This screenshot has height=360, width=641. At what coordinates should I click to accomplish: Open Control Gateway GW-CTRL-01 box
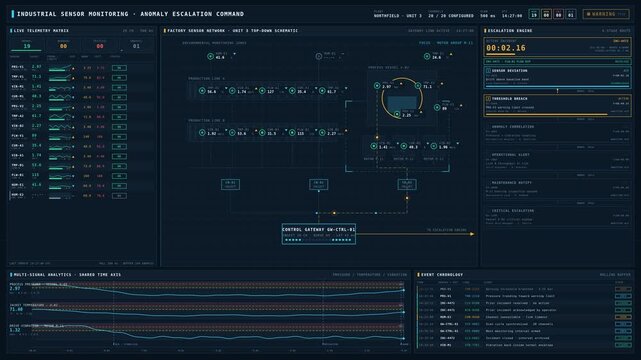coord(318,234)
